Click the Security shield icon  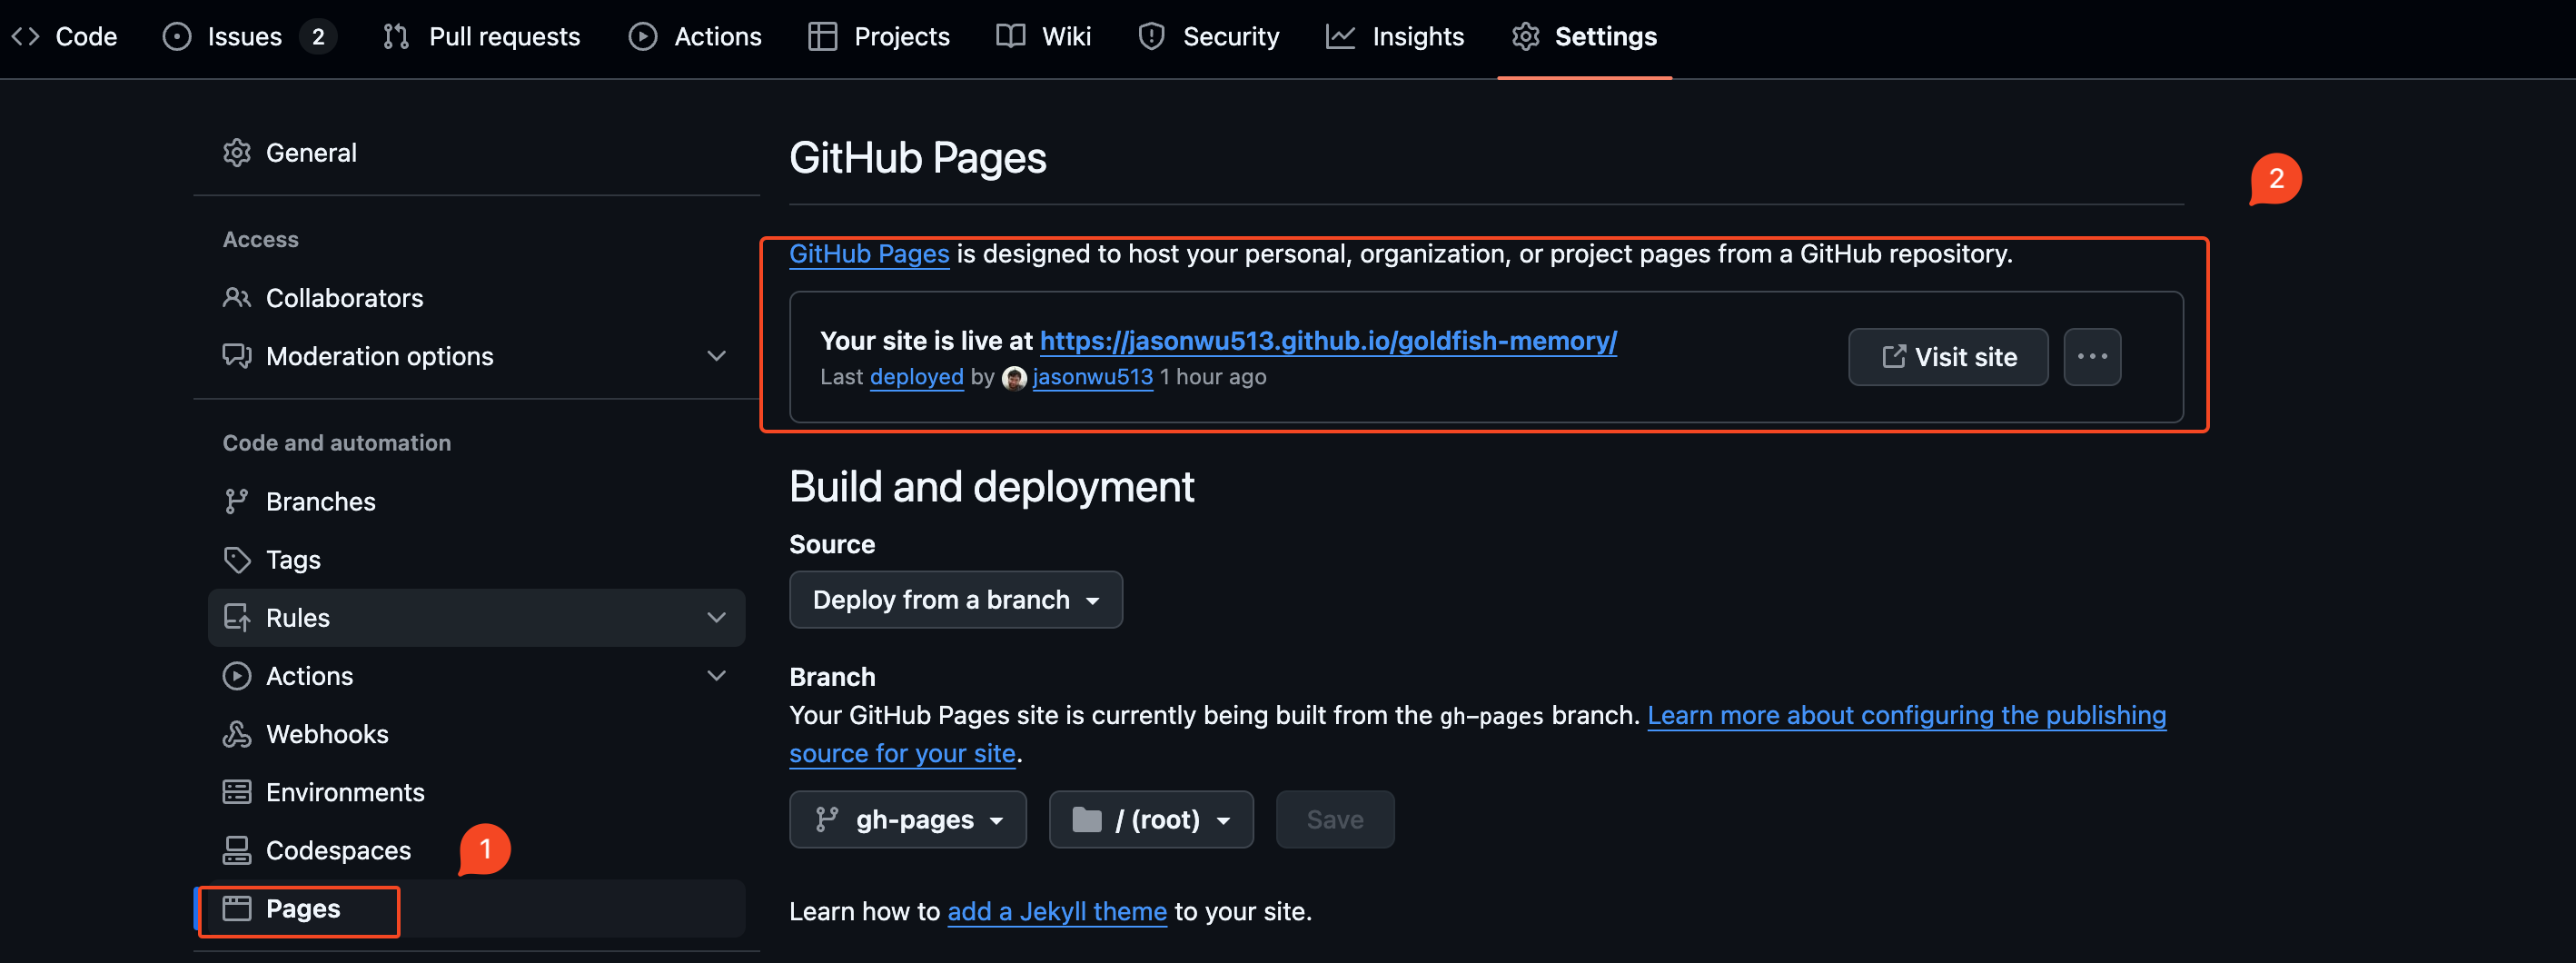coord(1152,37)
